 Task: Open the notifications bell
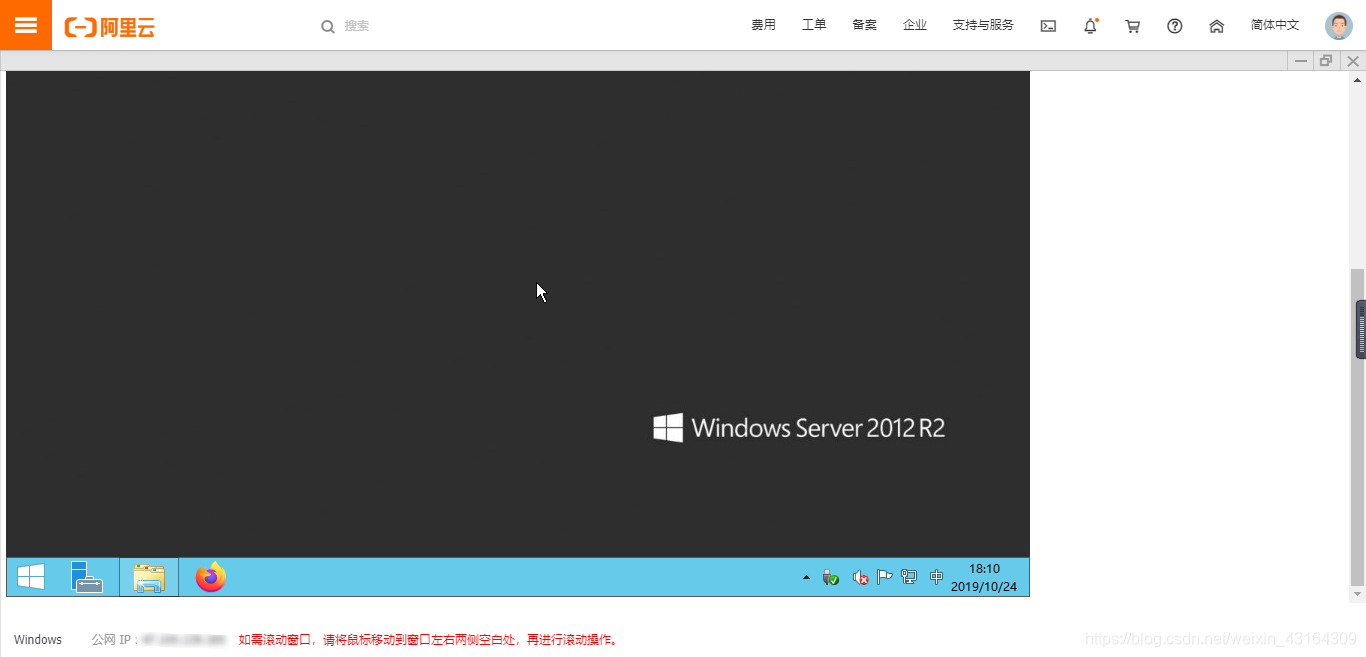[1090, 26]
